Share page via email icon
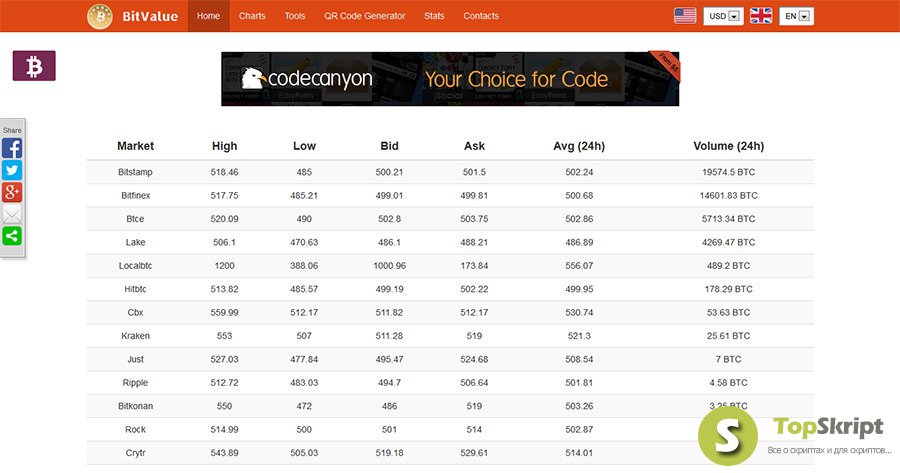900x473 pixels. coord(12,214)
